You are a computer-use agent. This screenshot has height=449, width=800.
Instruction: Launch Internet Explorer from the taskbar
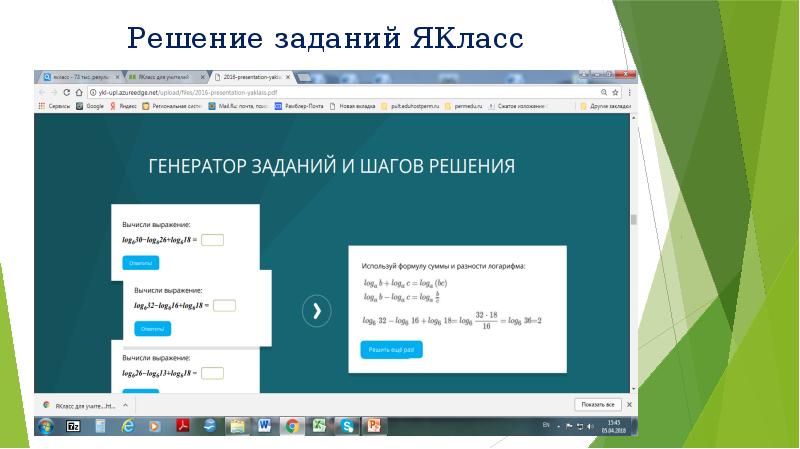tap(128, 426)
